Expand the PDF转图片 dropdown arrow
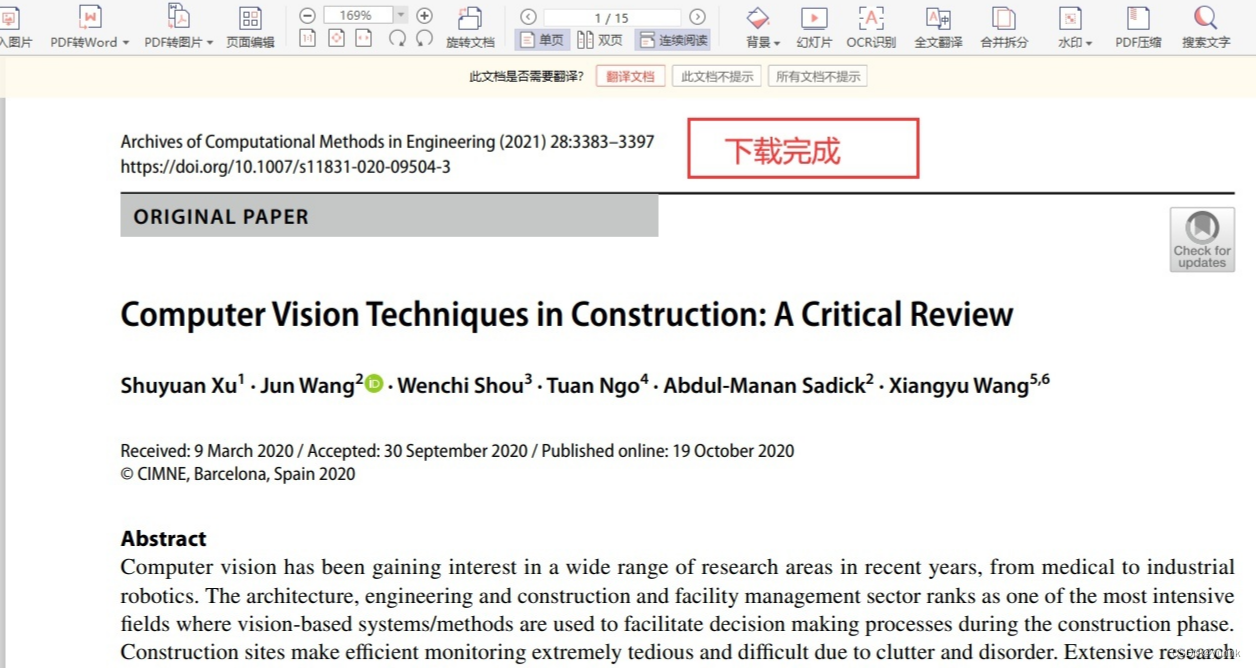 (209, 43)
